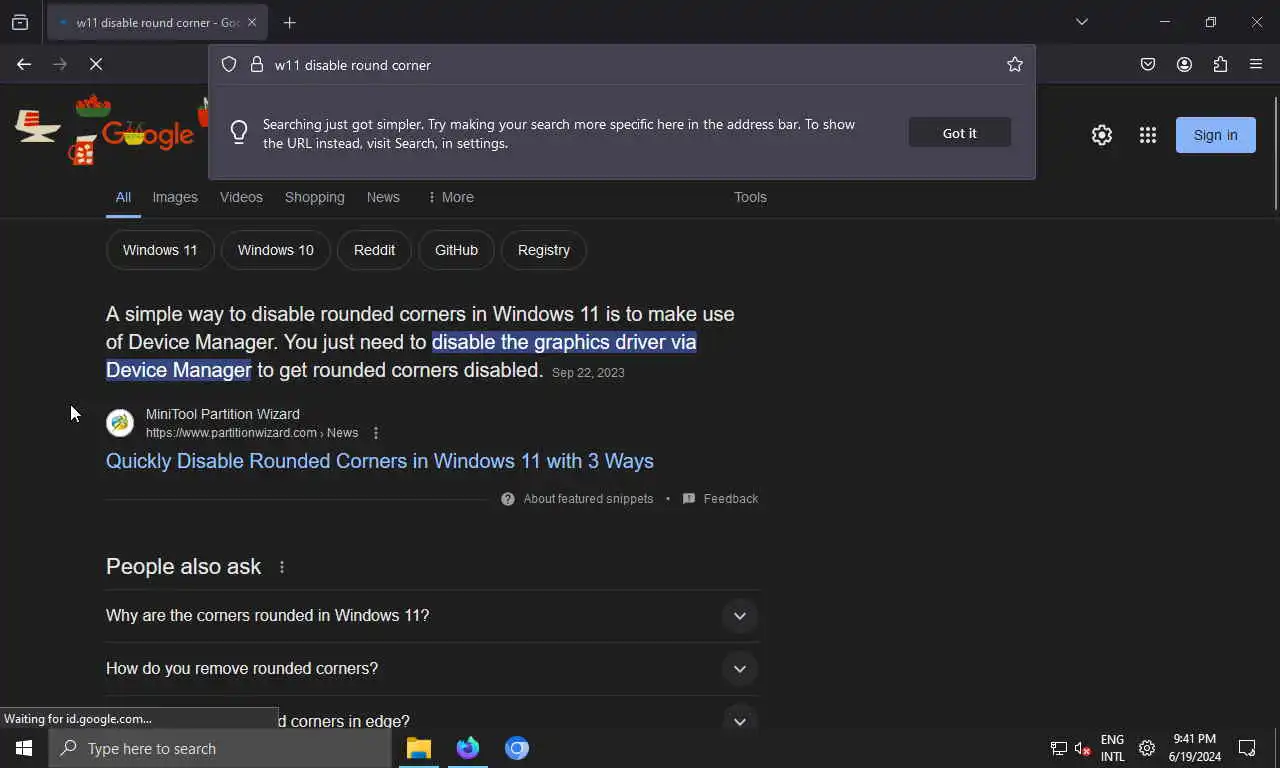
Task: Apply the Registry filter chip
Action: (x=544, y=250)
